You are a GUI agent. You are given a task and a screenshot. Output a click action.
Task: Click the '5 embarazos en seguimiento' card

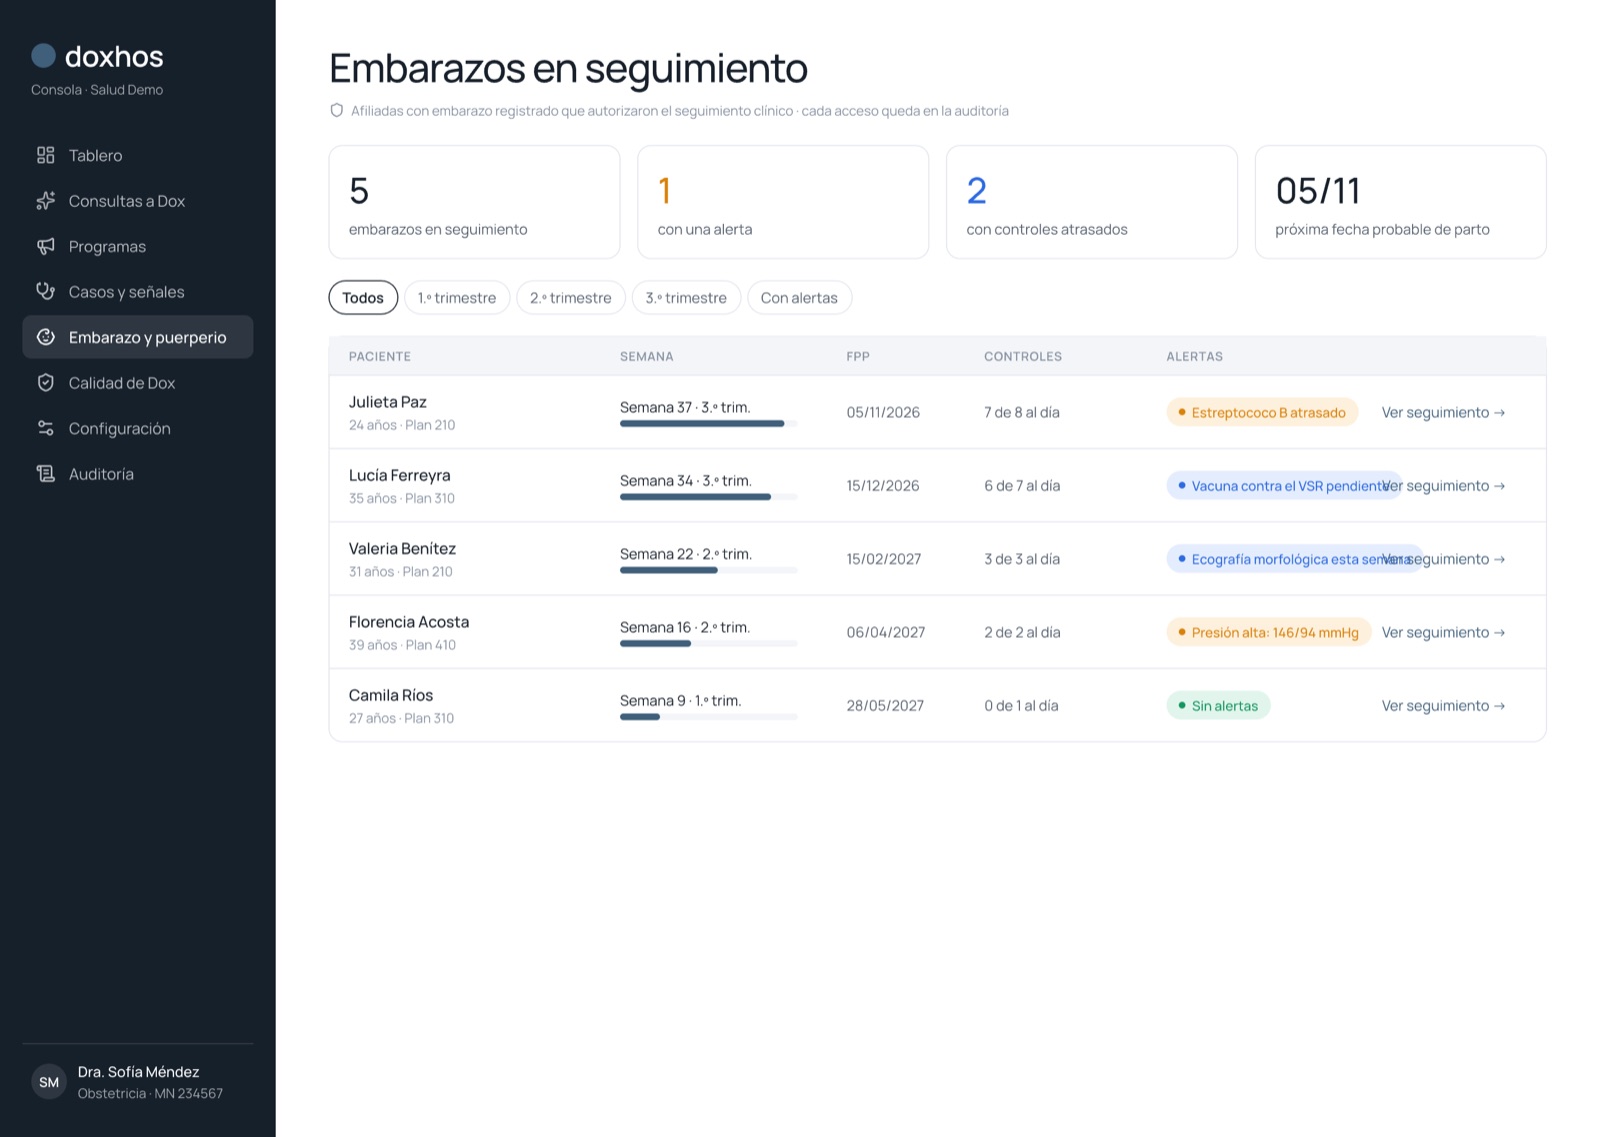coord(474,202)
